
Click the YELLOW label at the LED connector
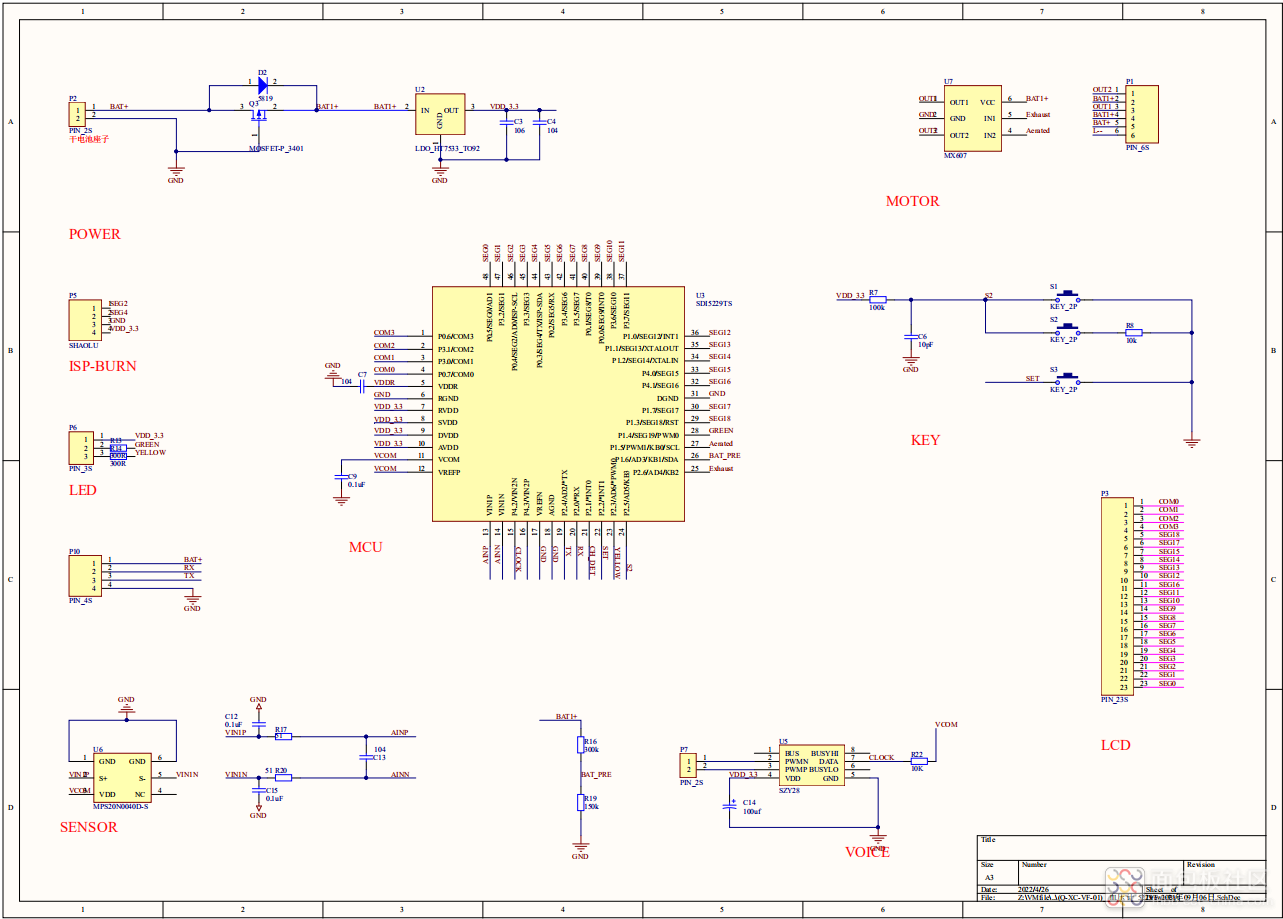coord(150,452)
